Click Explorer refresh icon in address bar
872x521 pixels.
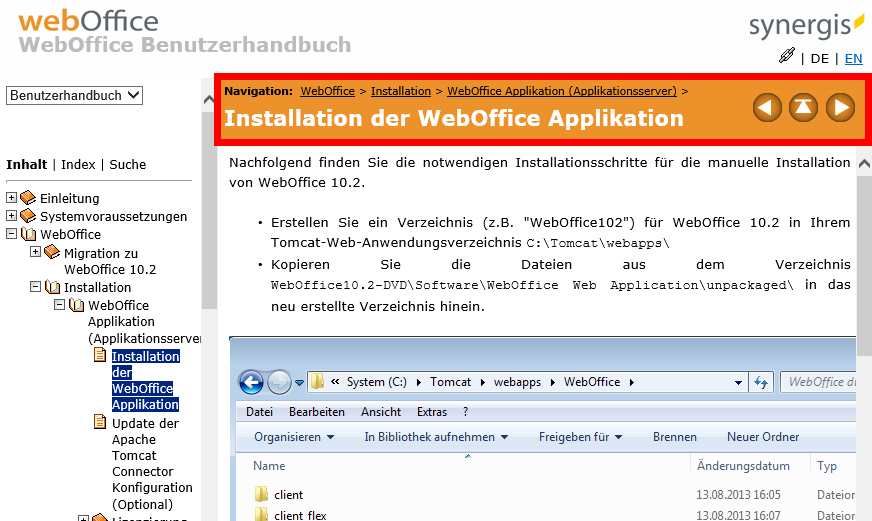(x=761, y=383)
